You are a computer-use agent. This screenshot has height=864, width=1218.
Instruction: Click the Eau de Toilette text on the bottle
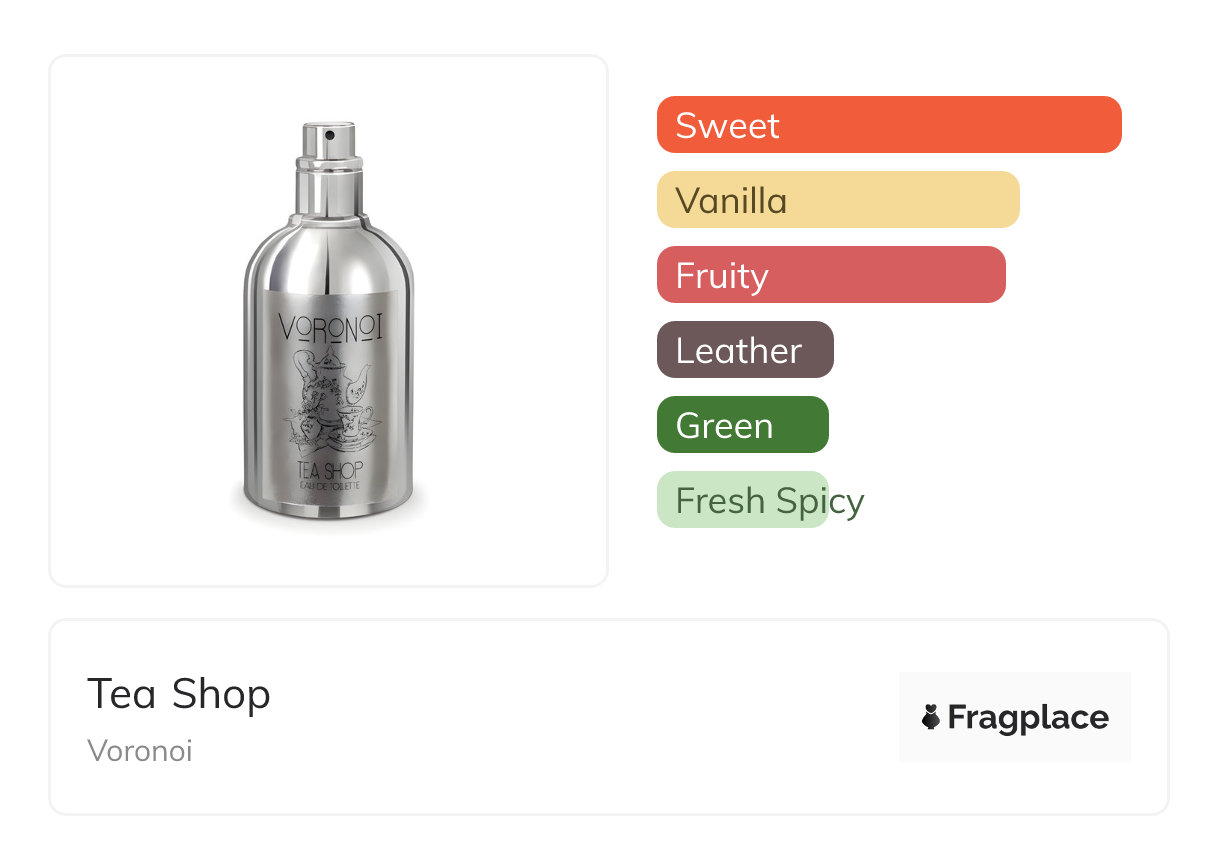[329, 485]
